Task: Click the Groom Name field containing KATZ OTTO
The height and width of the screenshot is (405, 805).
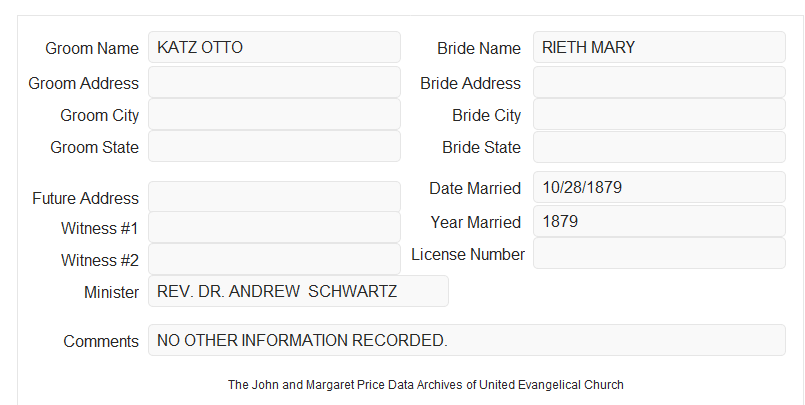Action: point(274,47)
